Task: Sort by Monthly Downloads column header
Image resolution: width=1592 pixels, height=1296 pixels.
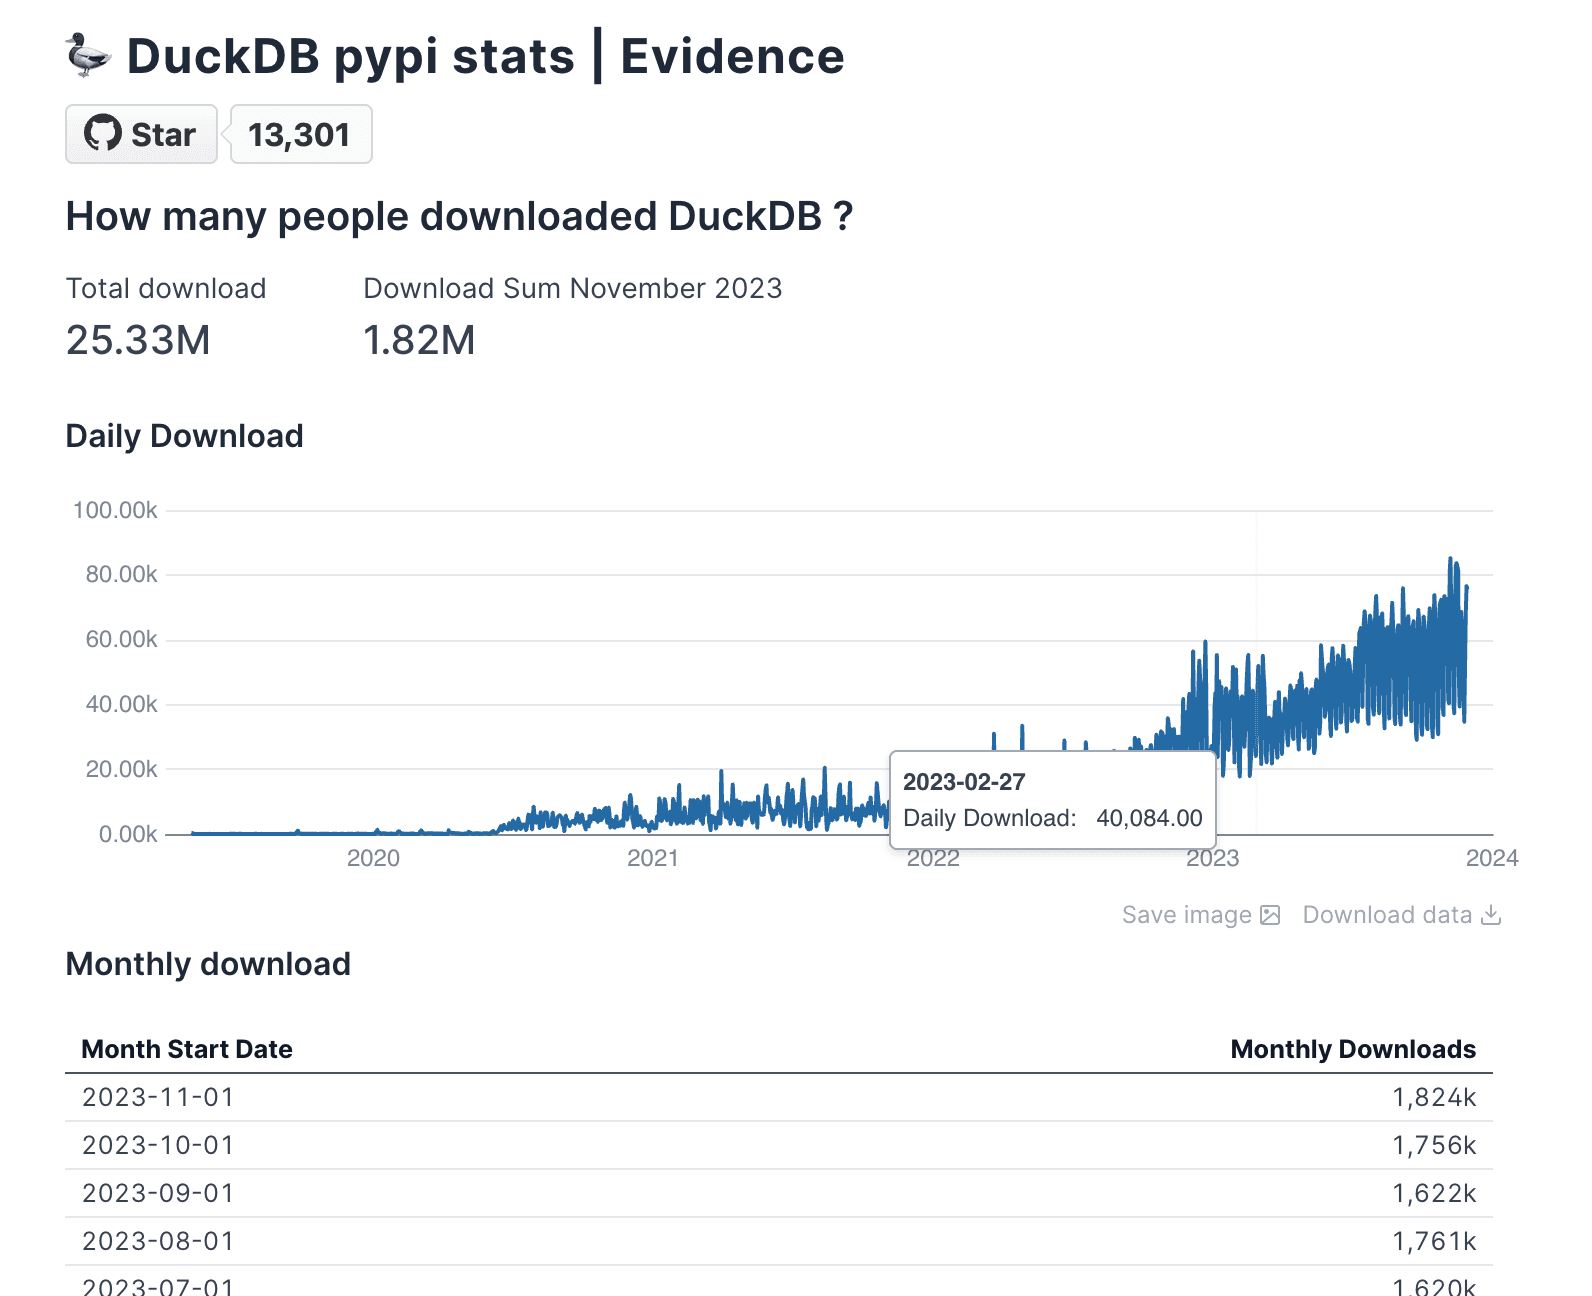Action: pos(1353,1049)
